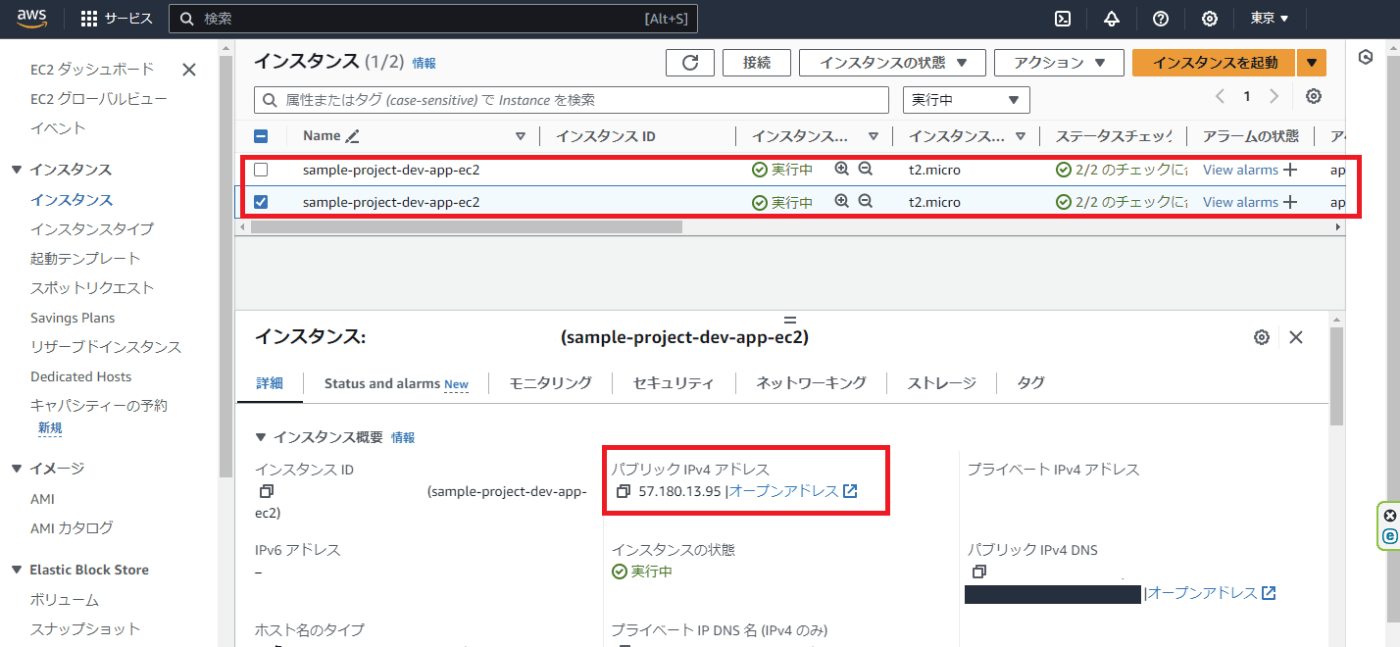This screenshot has height=647, width=1400.
Task: Toggle the select-all instances checkbox
Action: point(261,137)
